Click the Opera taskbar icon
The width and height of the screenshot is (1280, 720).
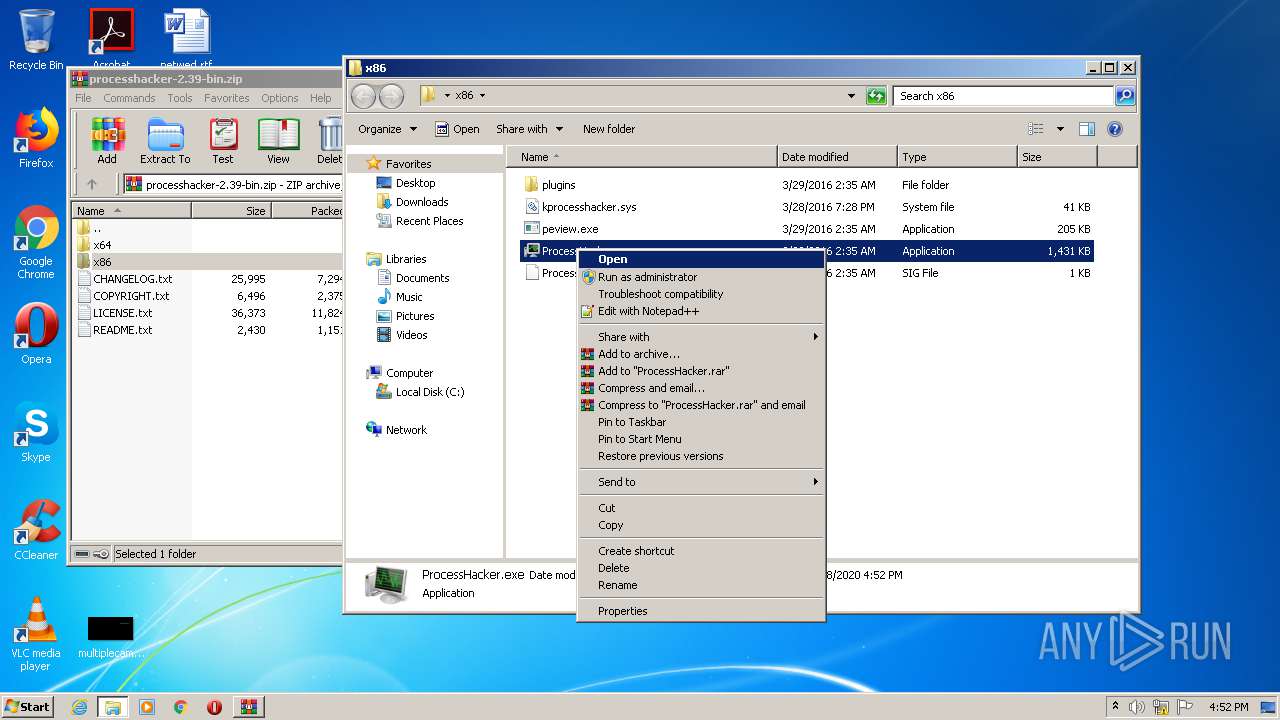214,707
